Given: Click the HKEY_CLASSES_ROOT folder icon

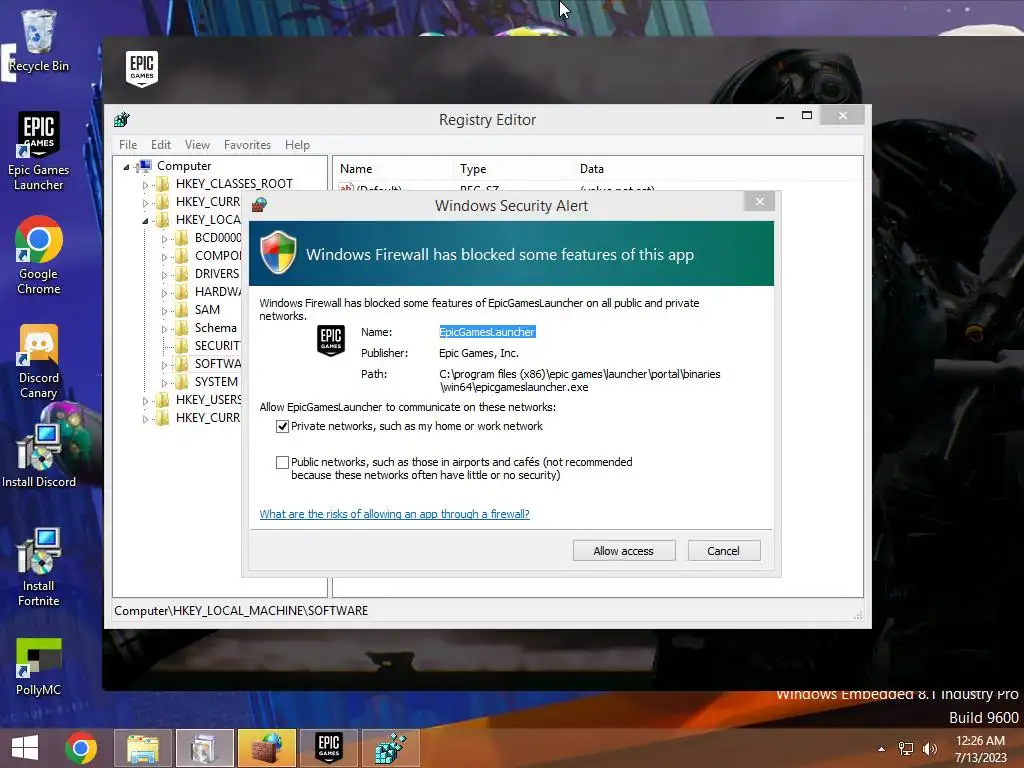Looking at the screenshot, I should click(163, 184).
